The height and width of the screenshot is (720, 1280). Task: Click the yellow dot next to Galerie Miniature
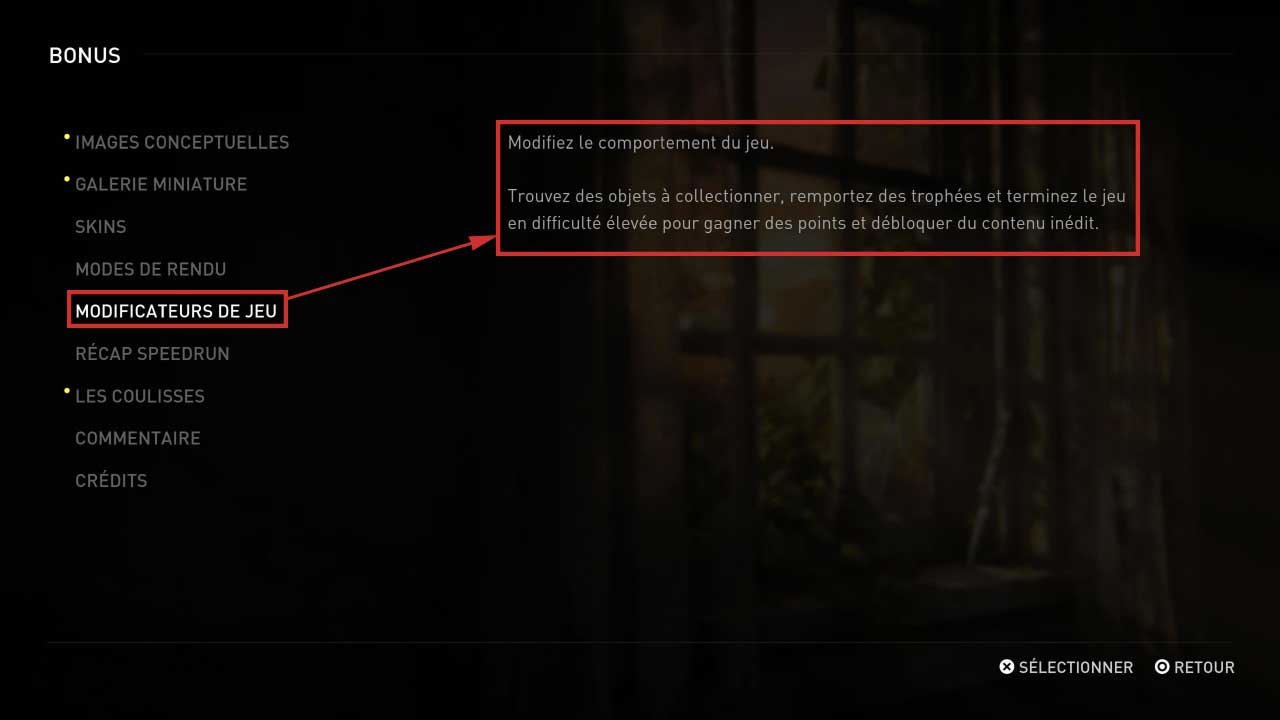pos(67,179)
